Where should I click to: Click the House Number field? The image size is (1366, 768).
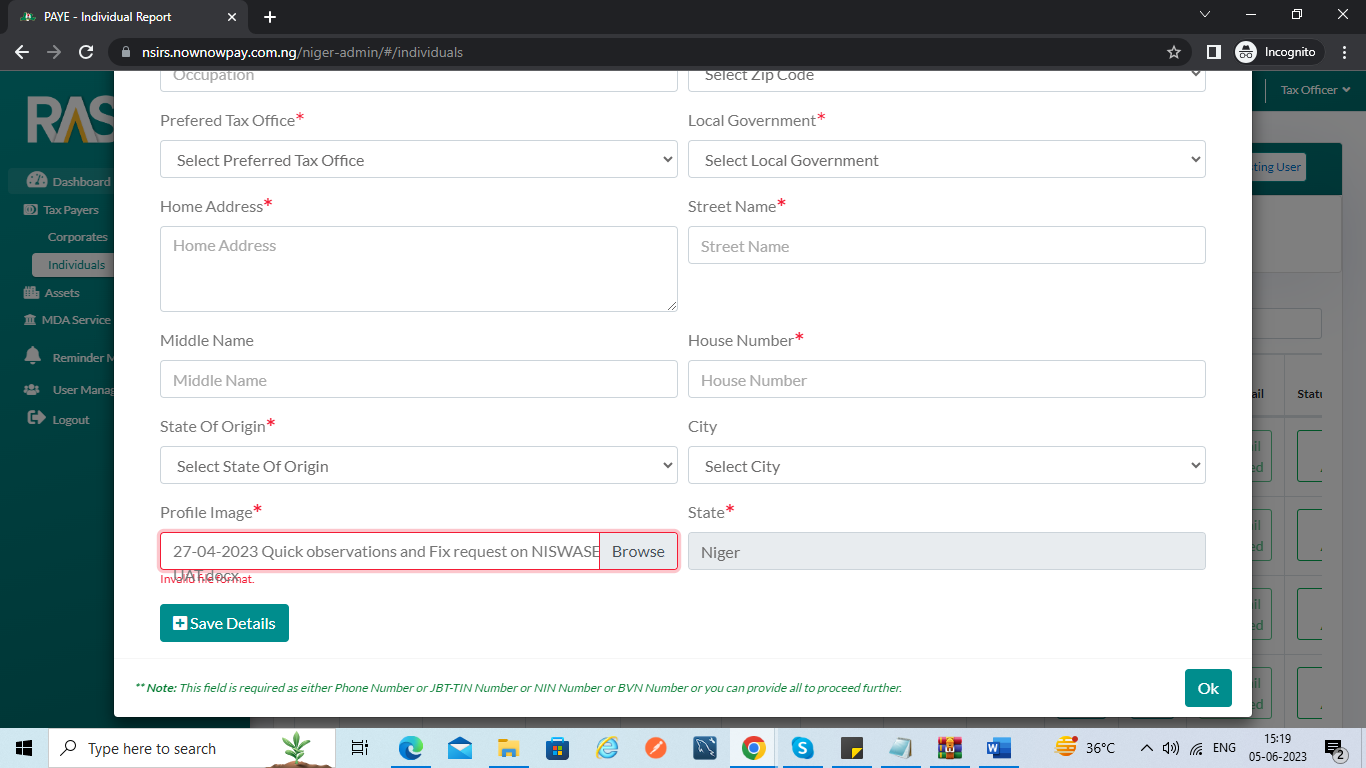(947, 380)
